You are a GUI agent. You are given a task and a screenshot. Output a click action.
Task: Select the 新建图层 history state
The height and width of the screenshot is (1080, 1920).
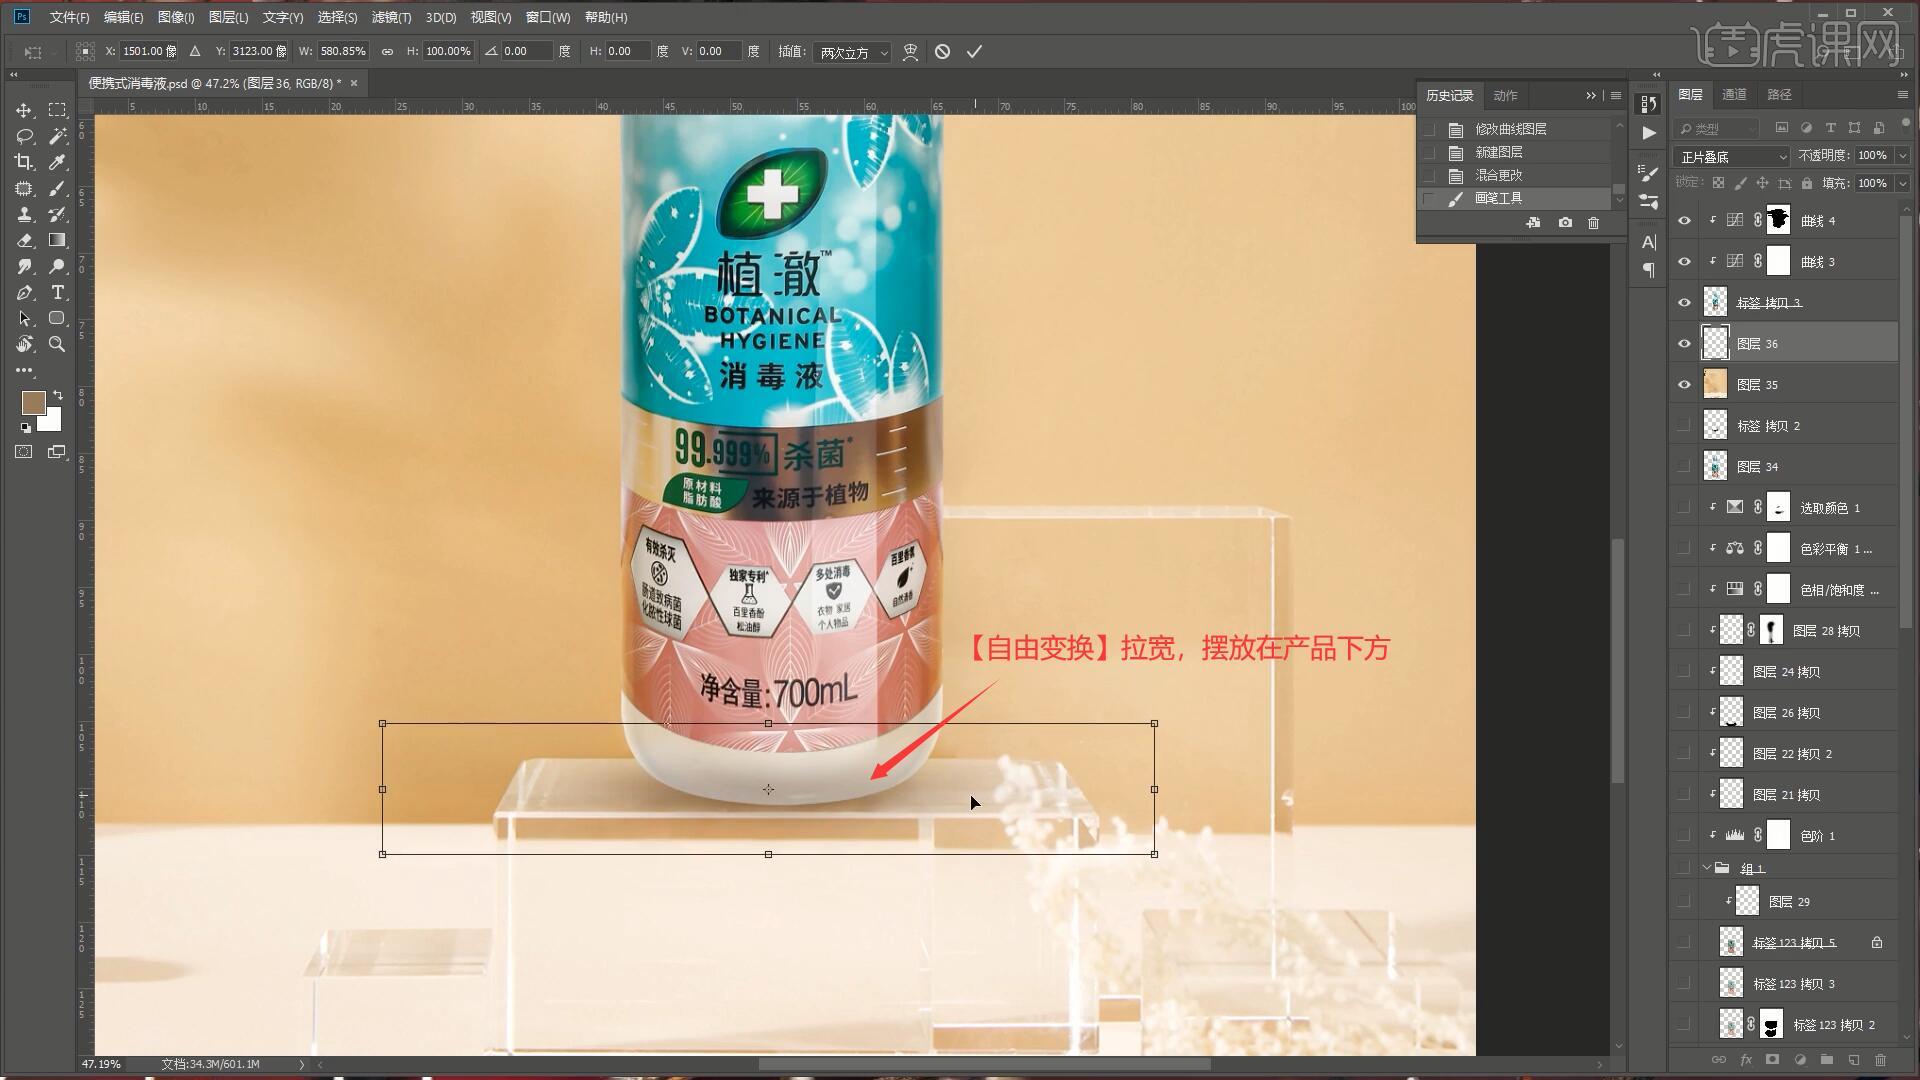(1498, 152)
